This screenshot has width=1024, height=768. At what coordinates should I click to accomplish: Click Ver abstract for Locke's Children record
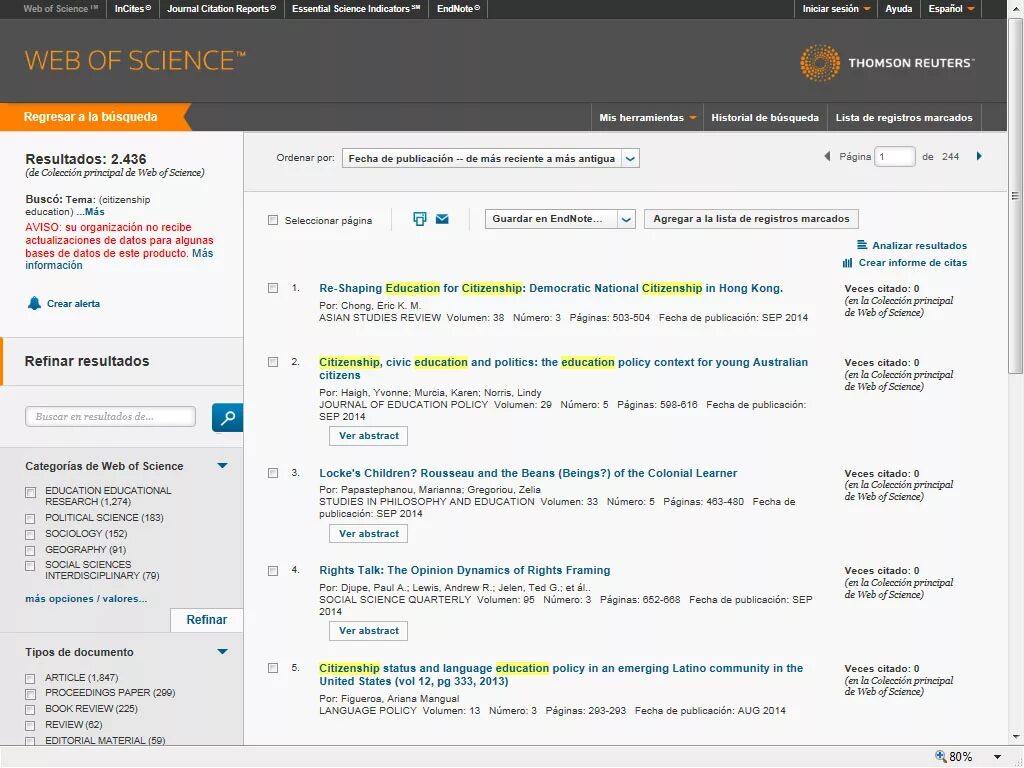(x=368, y=534)
